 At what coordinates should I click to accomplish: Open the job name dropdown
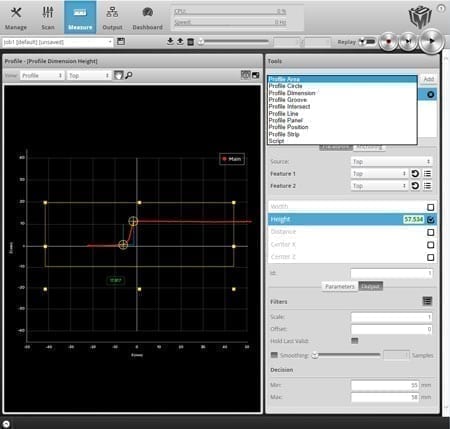pyautogui.click(x=58, y=42)
